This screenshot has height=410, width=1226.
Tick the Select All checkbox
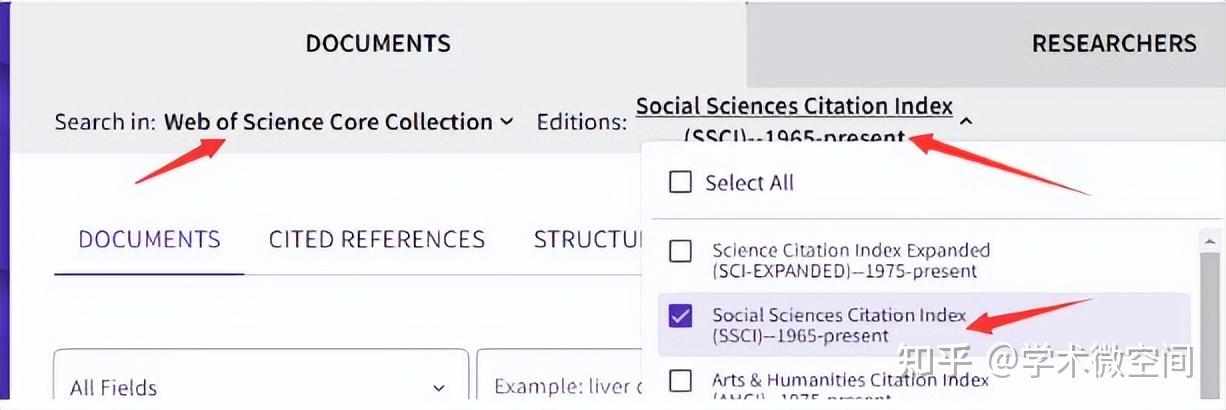[x=680, y=182]
